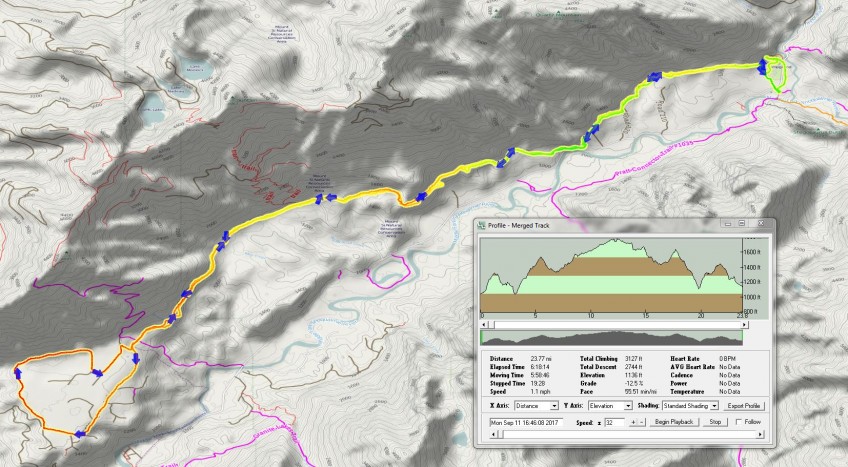This screenshot has height=467, width=848.
Task: Enable the Follow checkbox
Action: pyautogui.click(x=739, y=423)
